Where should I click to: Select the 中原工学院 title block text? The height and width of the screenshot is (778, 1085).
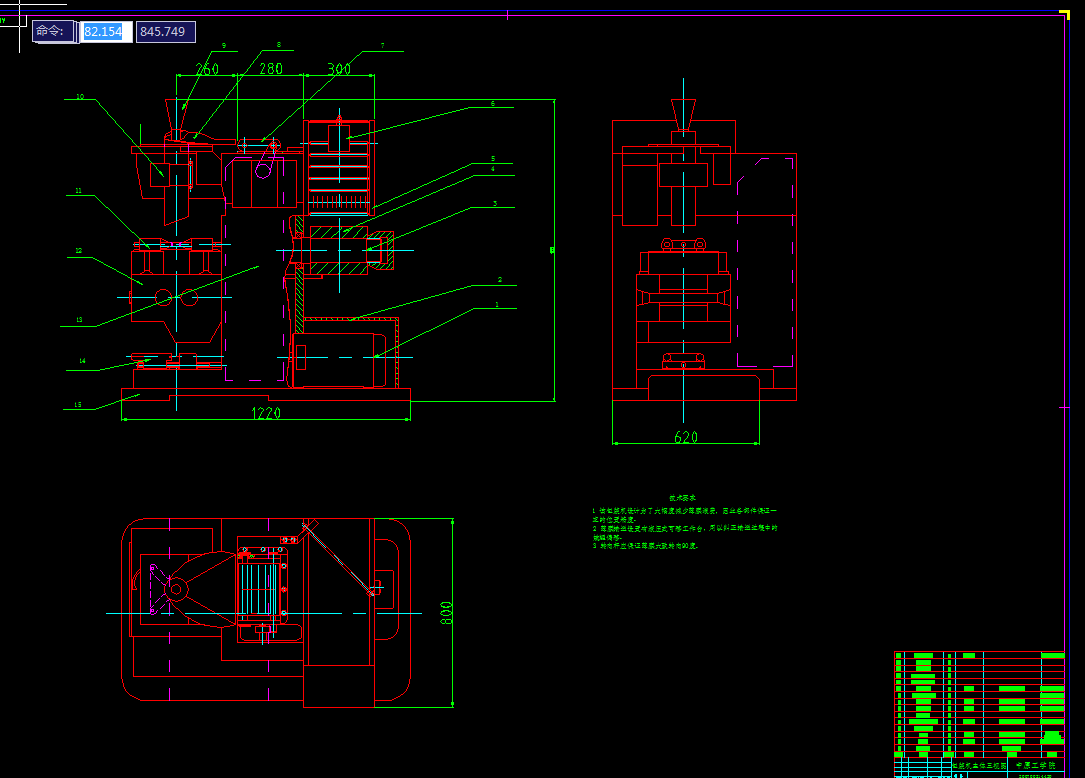[x=1036, y=766]
